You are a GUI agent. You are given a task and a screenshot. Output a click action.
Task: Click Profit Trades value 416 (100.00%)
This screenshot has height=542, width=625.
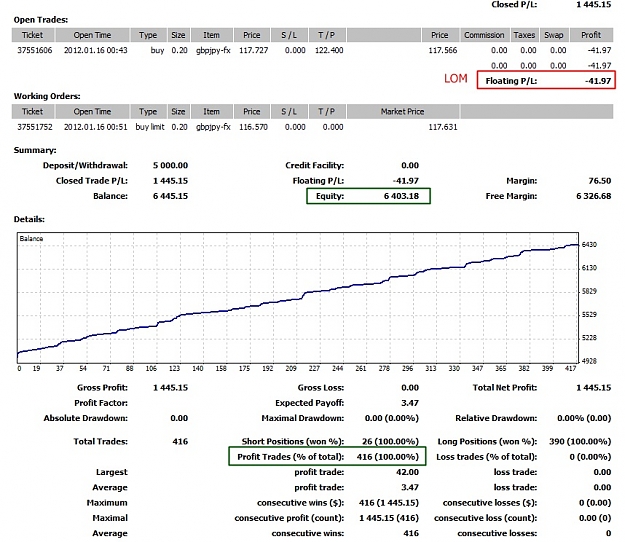pyautogui.click(x=388, y=457)
